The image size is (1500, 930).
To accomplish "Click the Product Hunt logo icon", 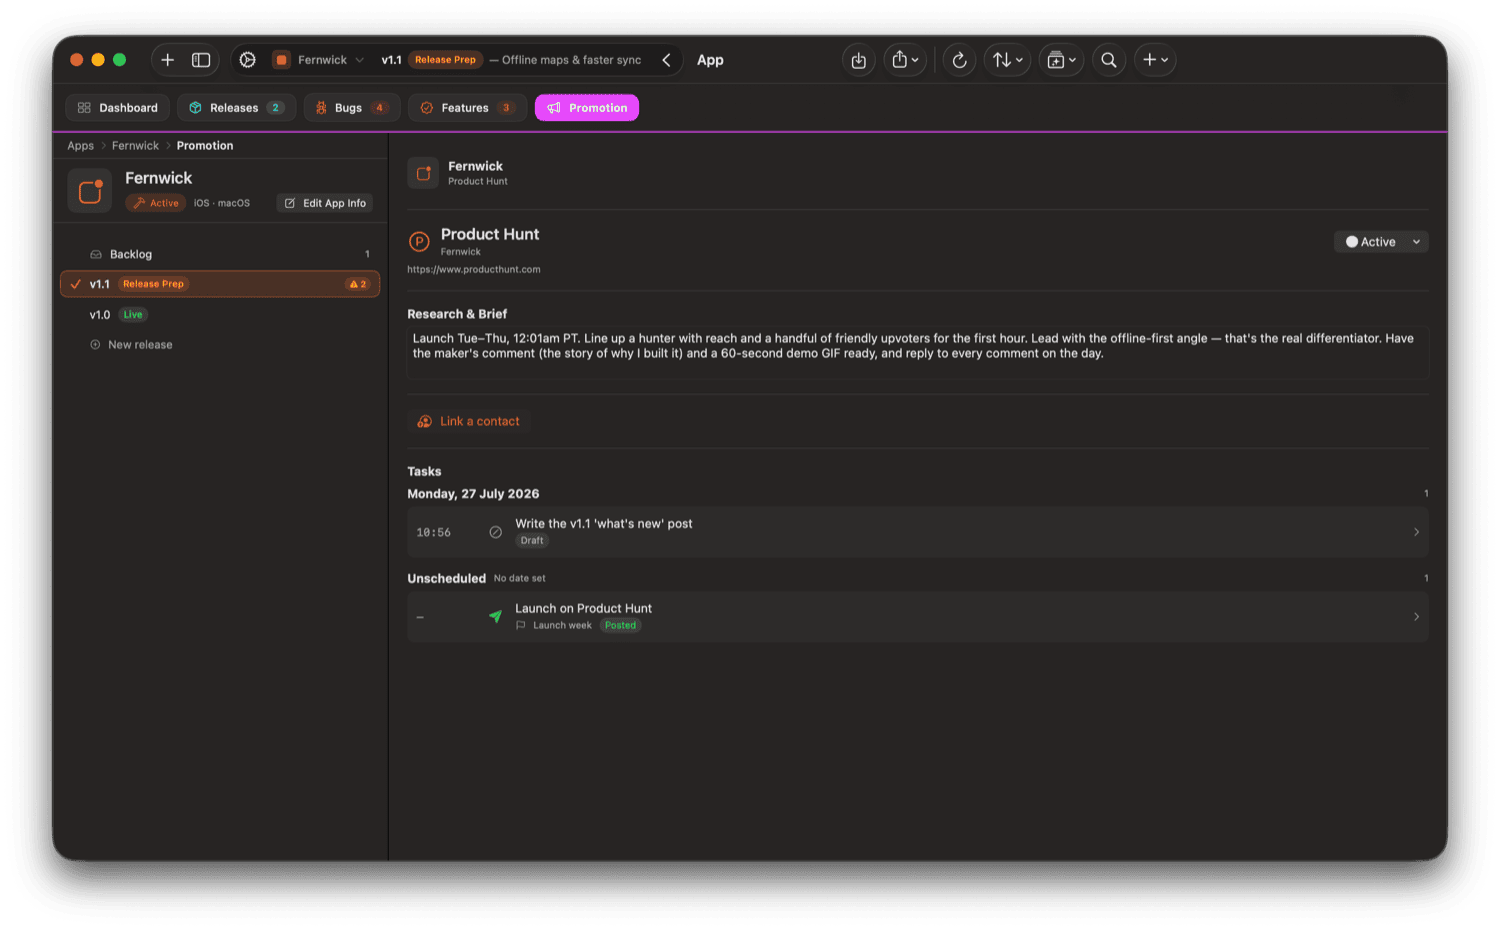I will click(420, 241).
